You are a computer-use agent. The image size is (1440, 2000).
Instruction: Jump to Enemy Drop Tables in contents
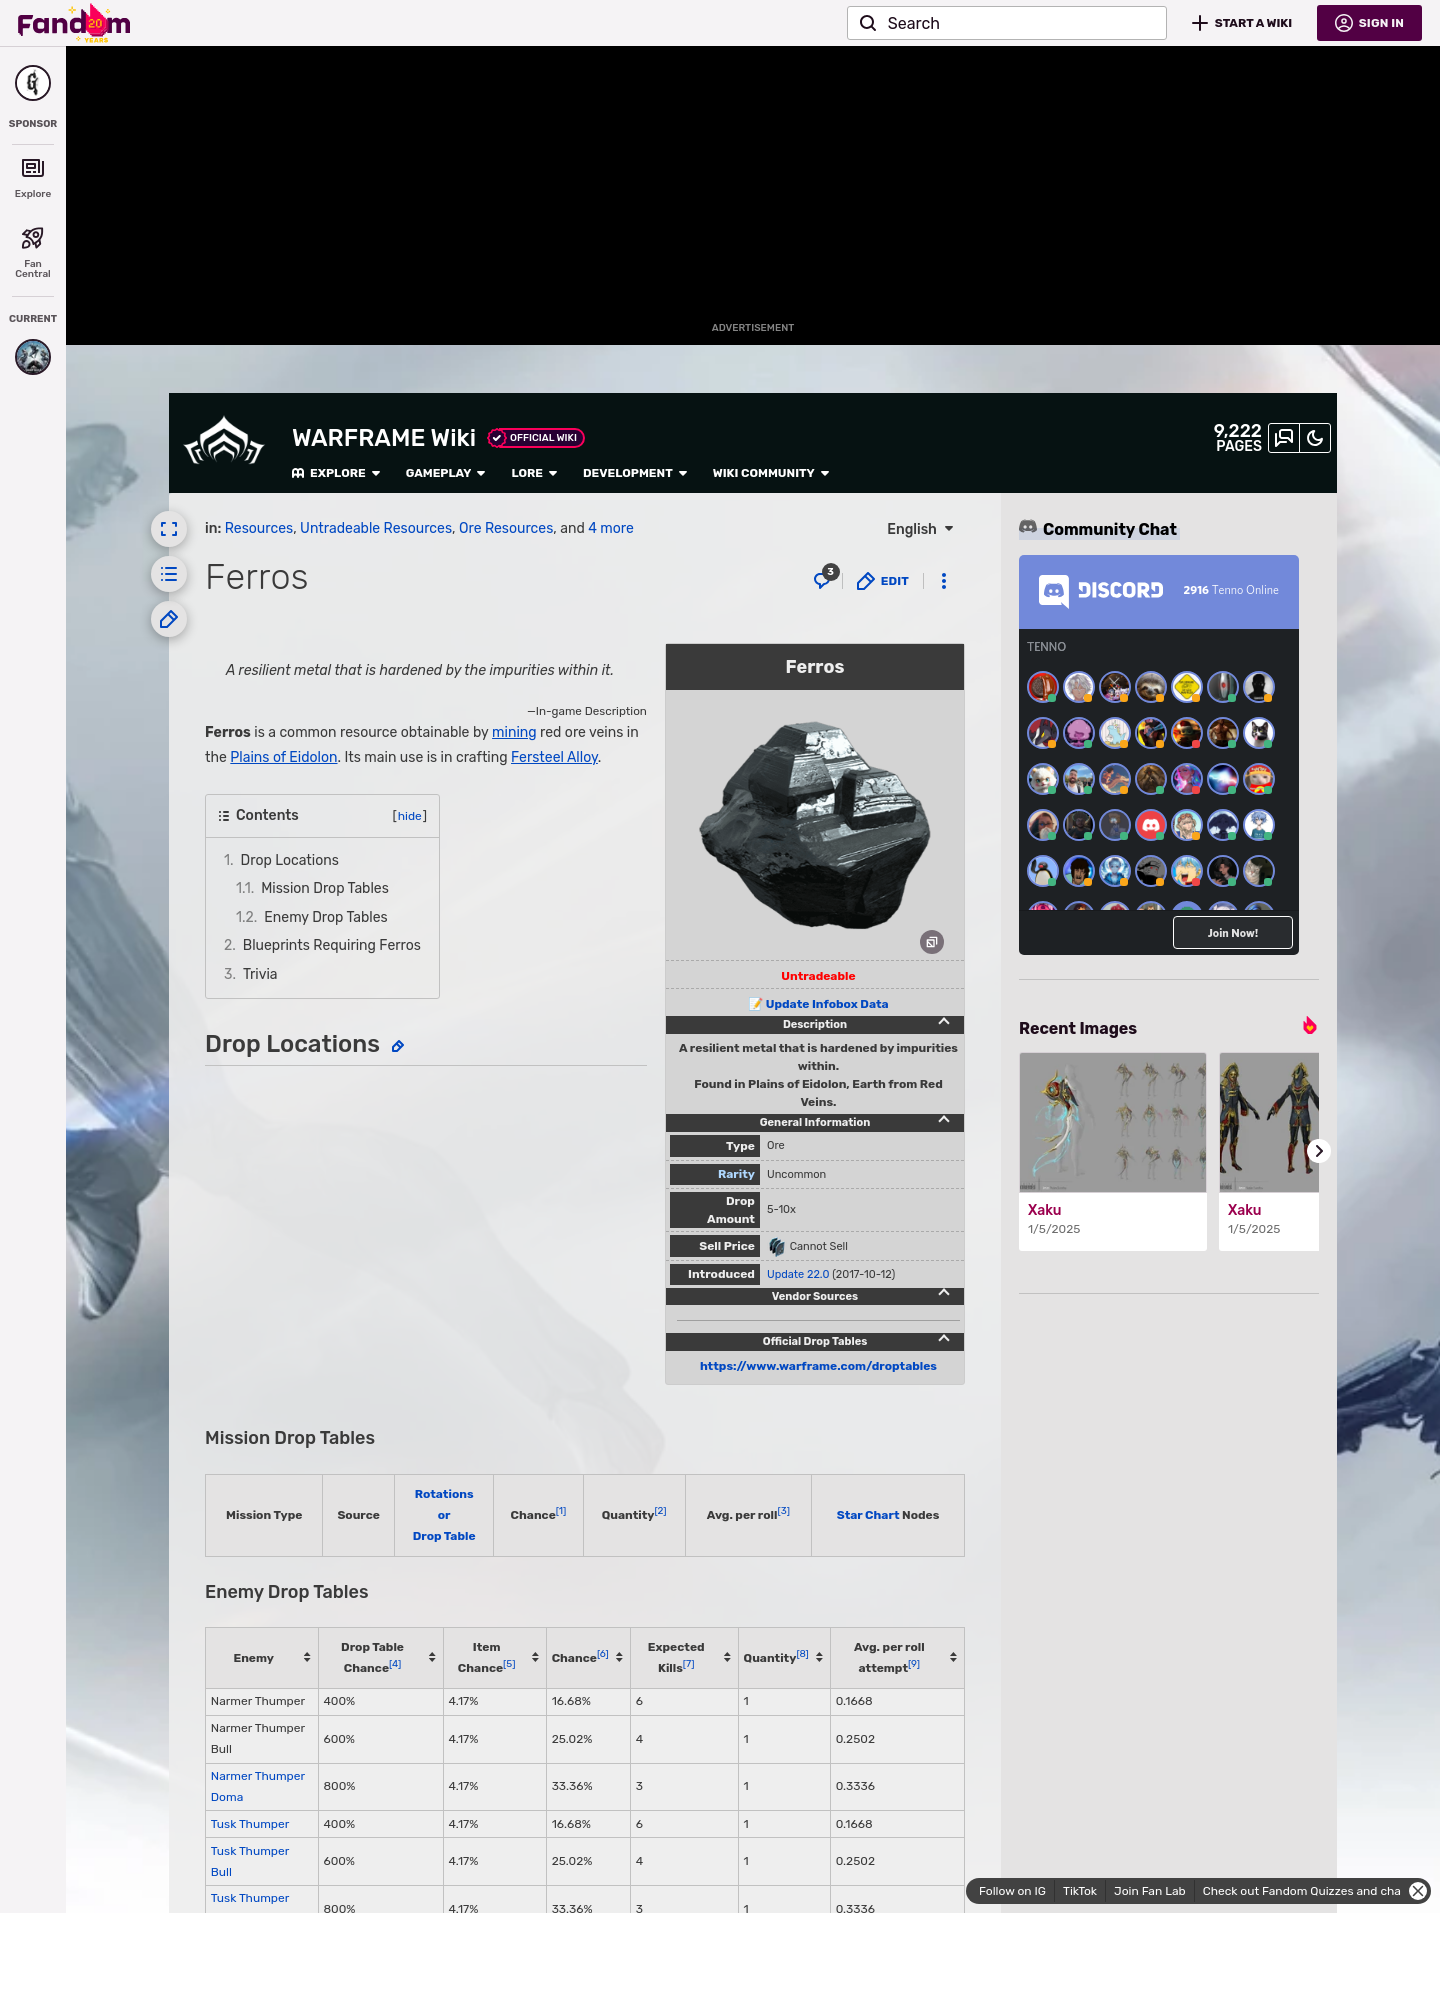pyautogui.click(x=326, y=917)
